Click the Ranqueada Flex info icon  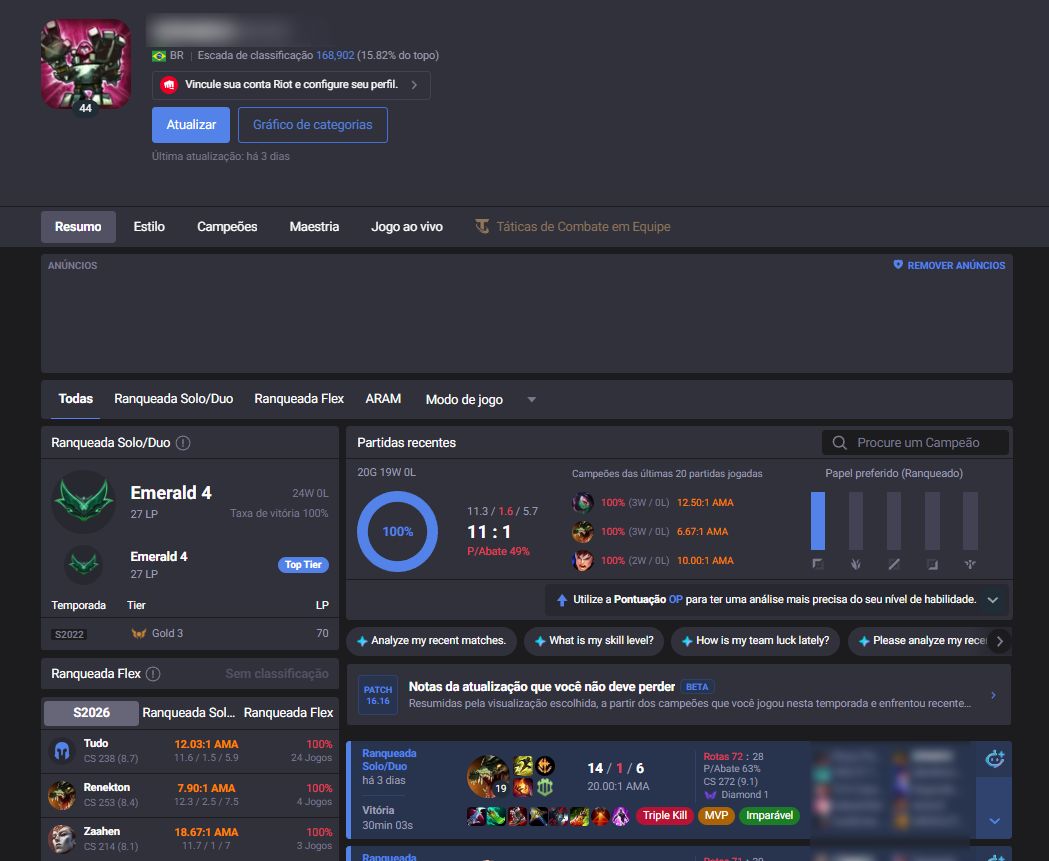pyautogui.click(x=153, y=674)
